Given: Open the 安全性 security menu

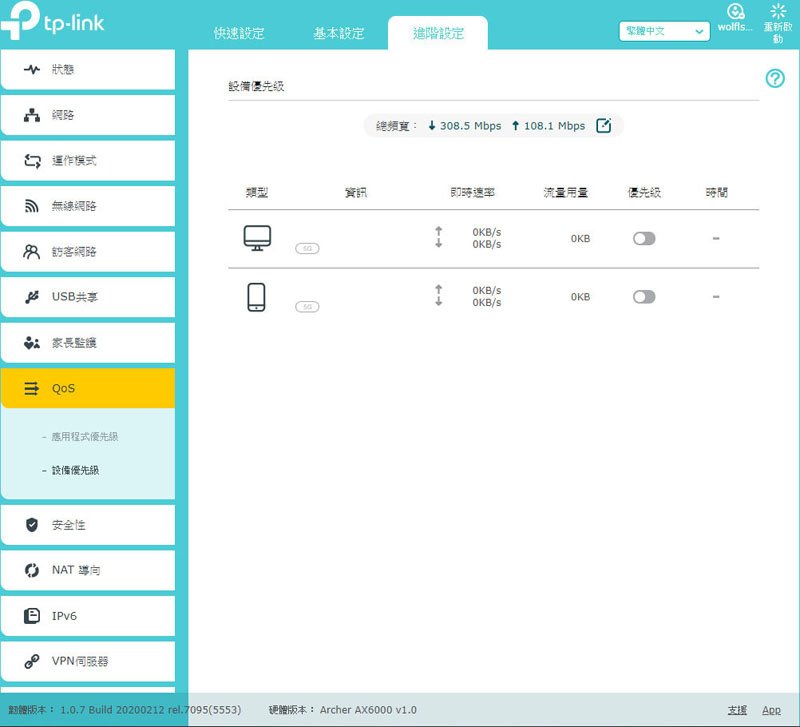Looking at the screenshot, I should [x=88, y=524].
